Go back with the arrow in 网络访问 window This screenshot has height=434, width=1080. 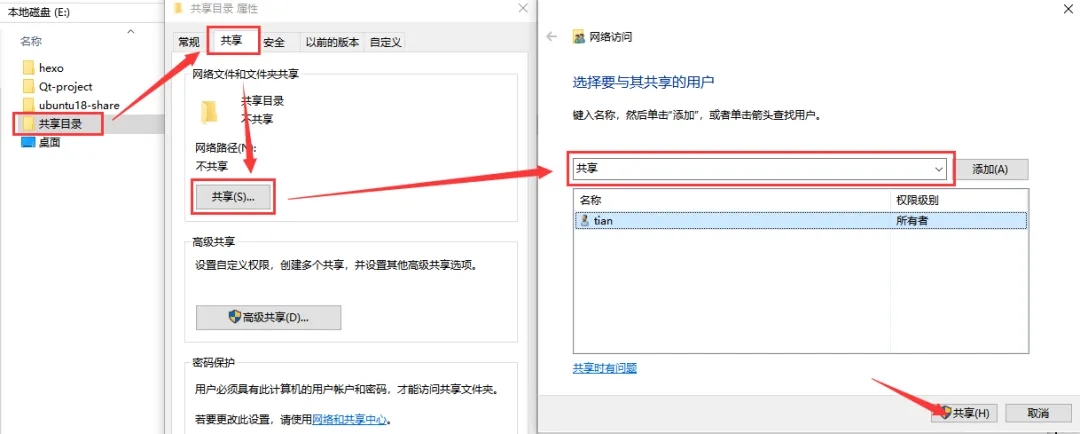pos(551,37)
